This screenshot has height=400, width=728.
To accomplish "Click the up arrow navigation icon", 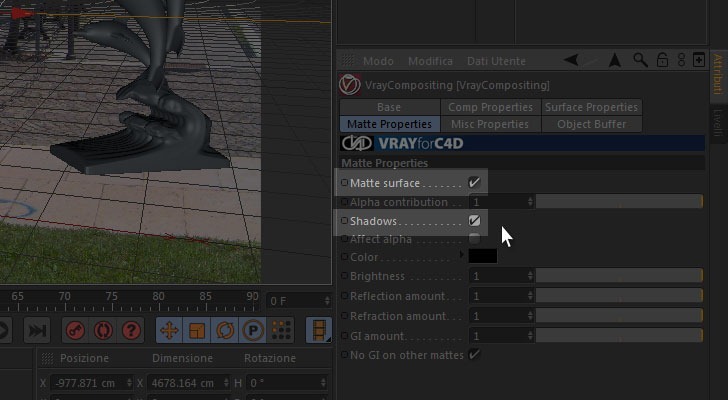I will pos(615,60).
